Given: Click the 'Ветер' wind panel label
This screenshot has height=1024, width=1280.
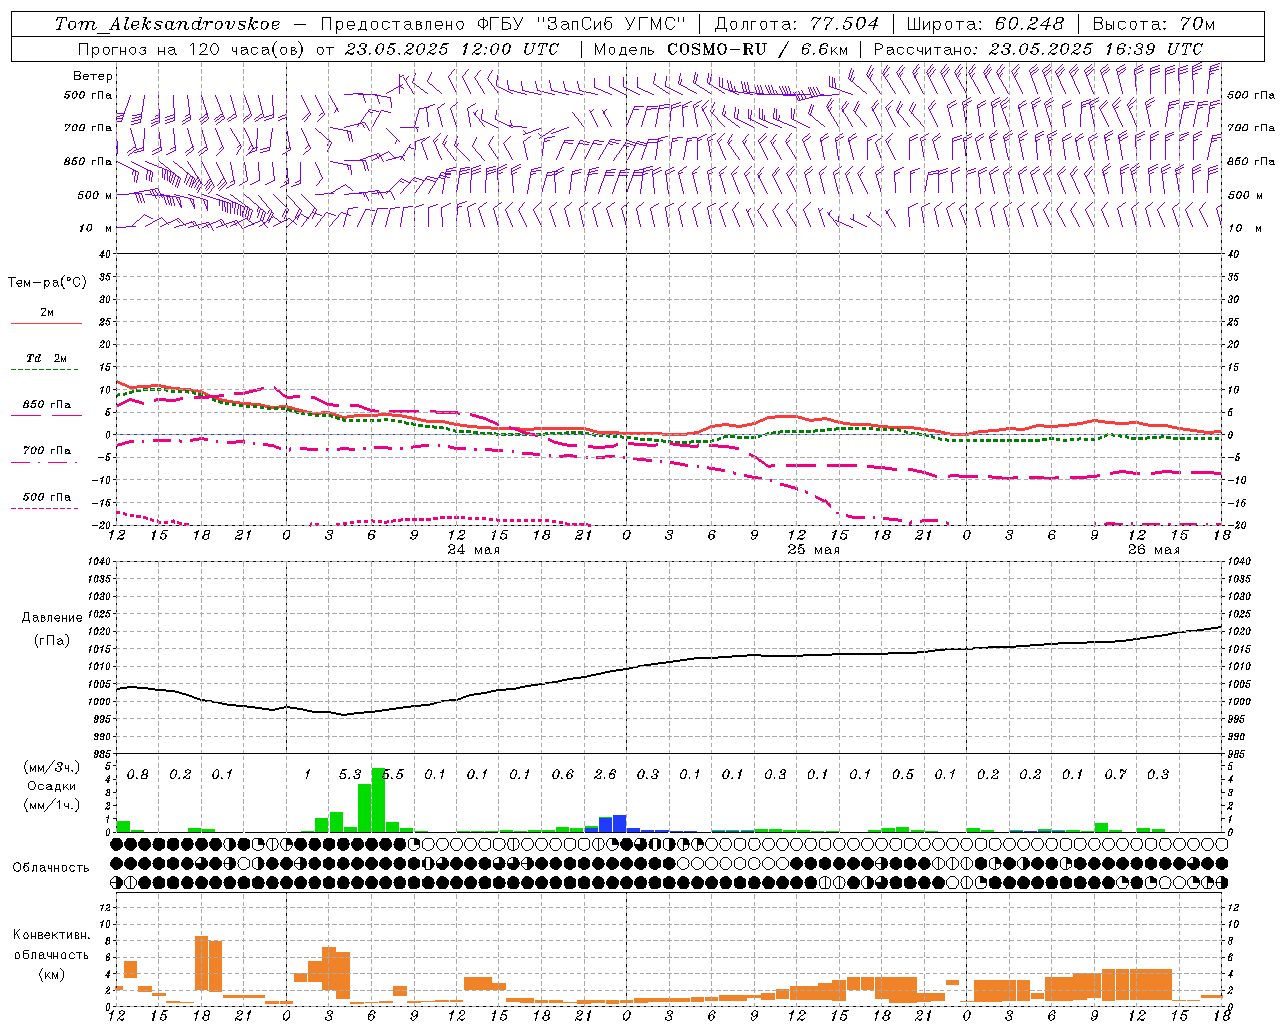Looking at the screenshot, I should (93, 76).
